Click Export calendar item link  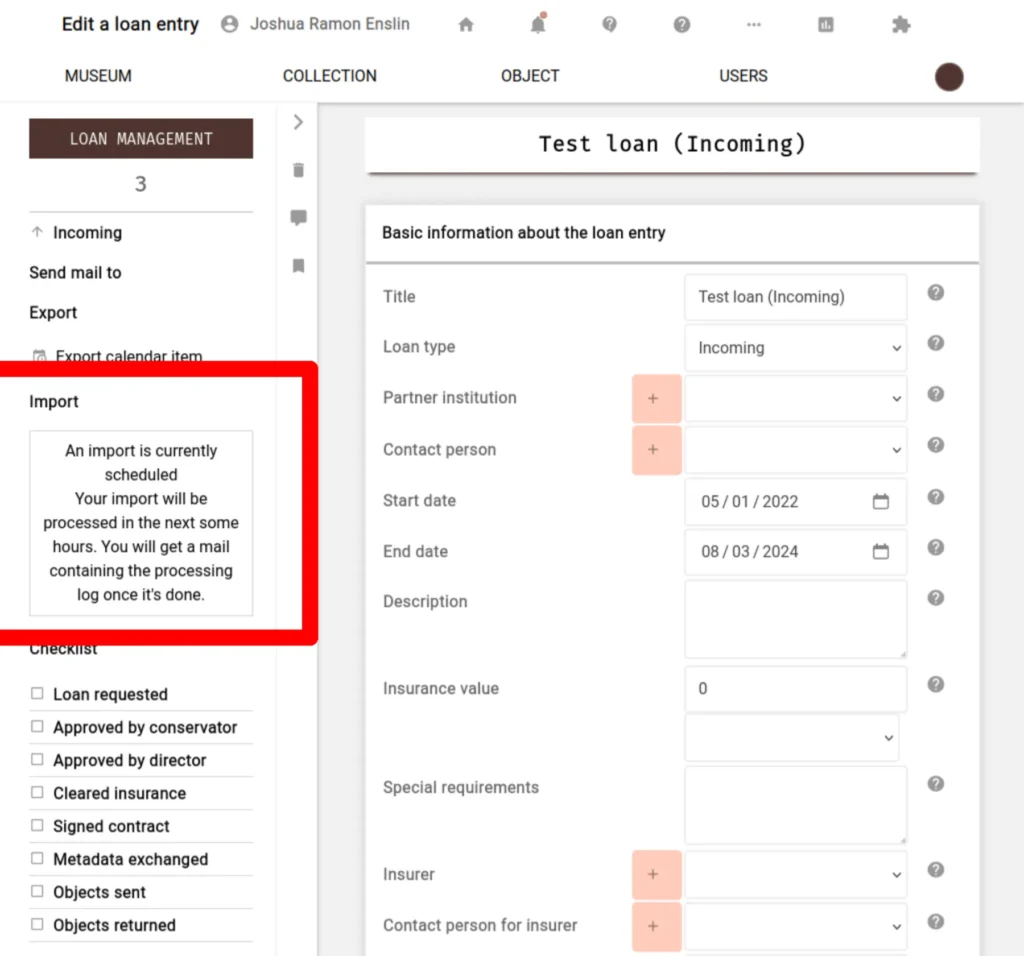129,356
